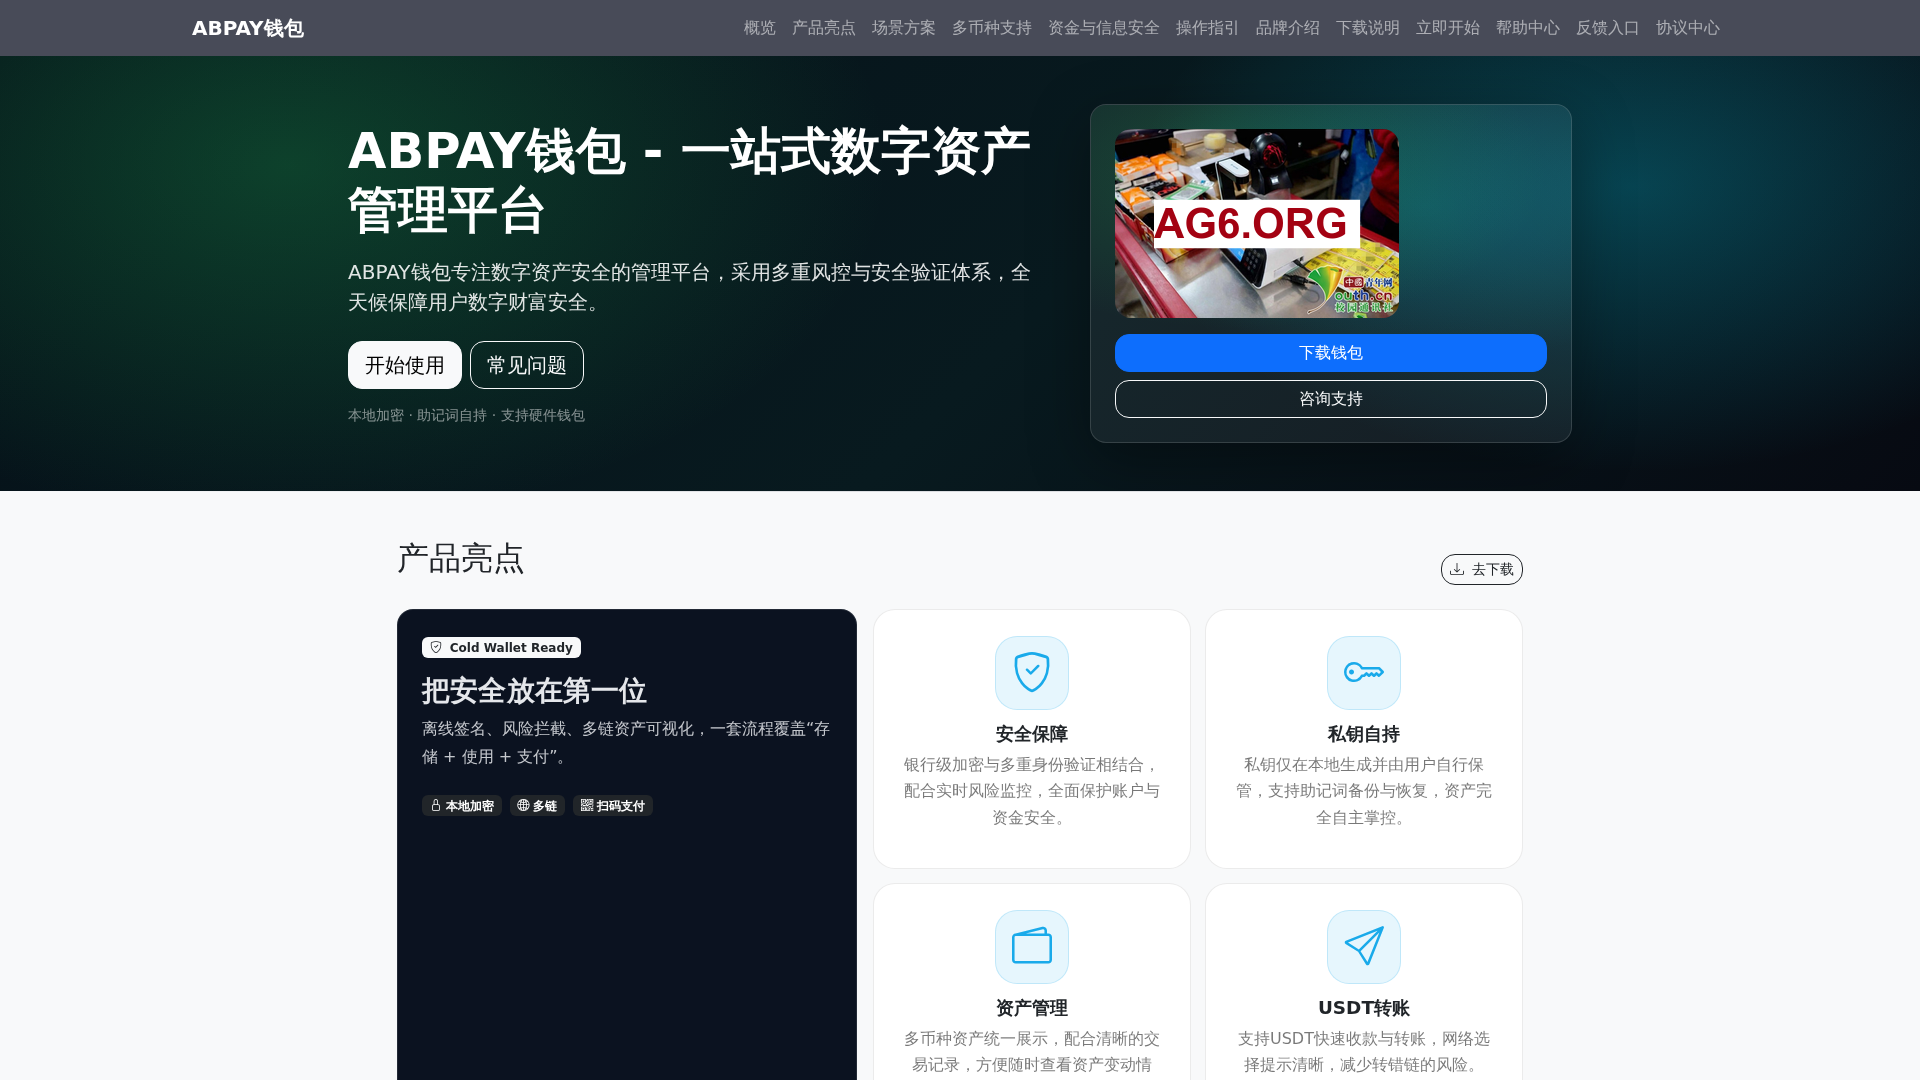Click the Cold Wallet Ready badge
Screen dimensions: 1920x1080
point(501,648)
